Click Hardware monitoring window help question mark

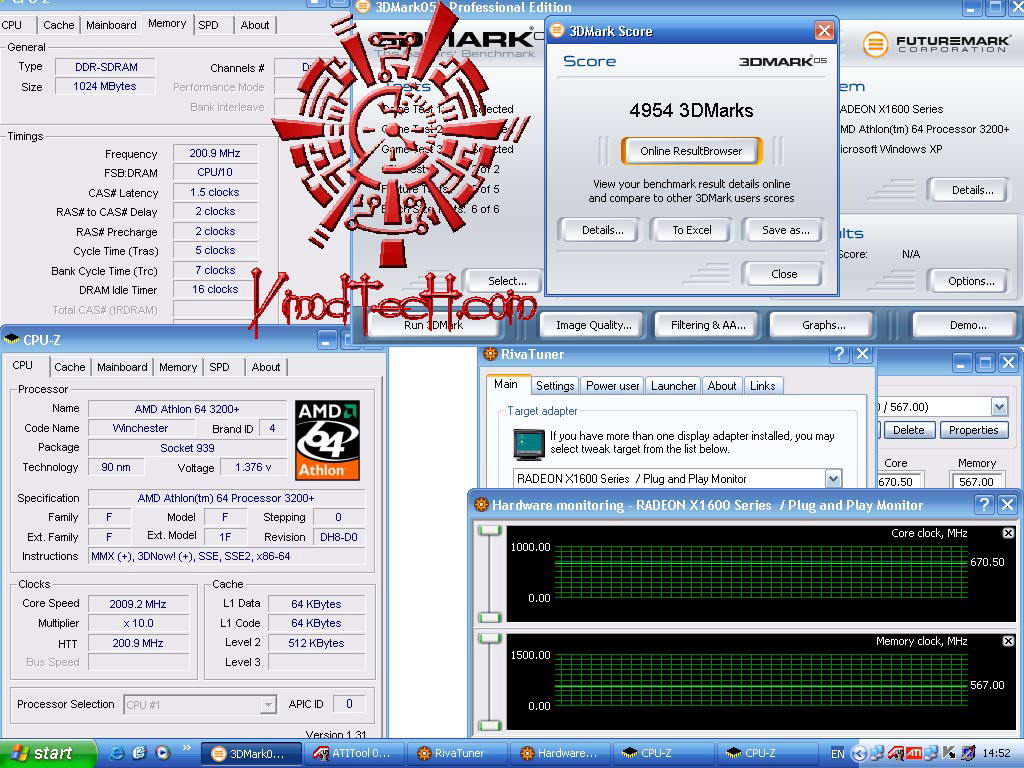coord(984,504)
